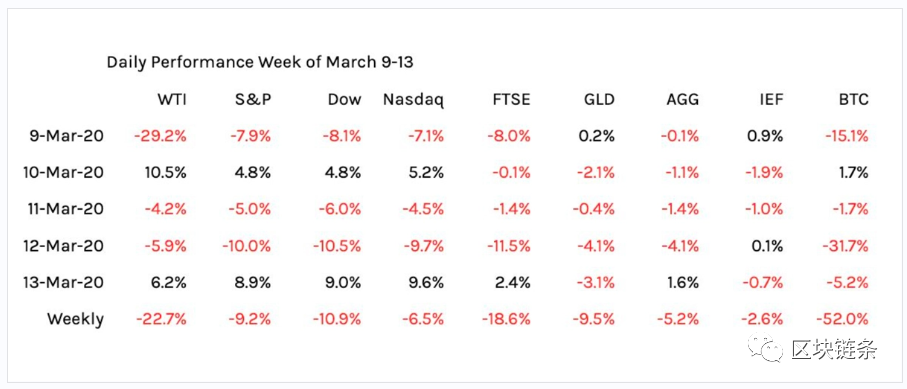Click the 12-Mar-20 row label
Screen dimensions: 907x389
tap(63, 246)
